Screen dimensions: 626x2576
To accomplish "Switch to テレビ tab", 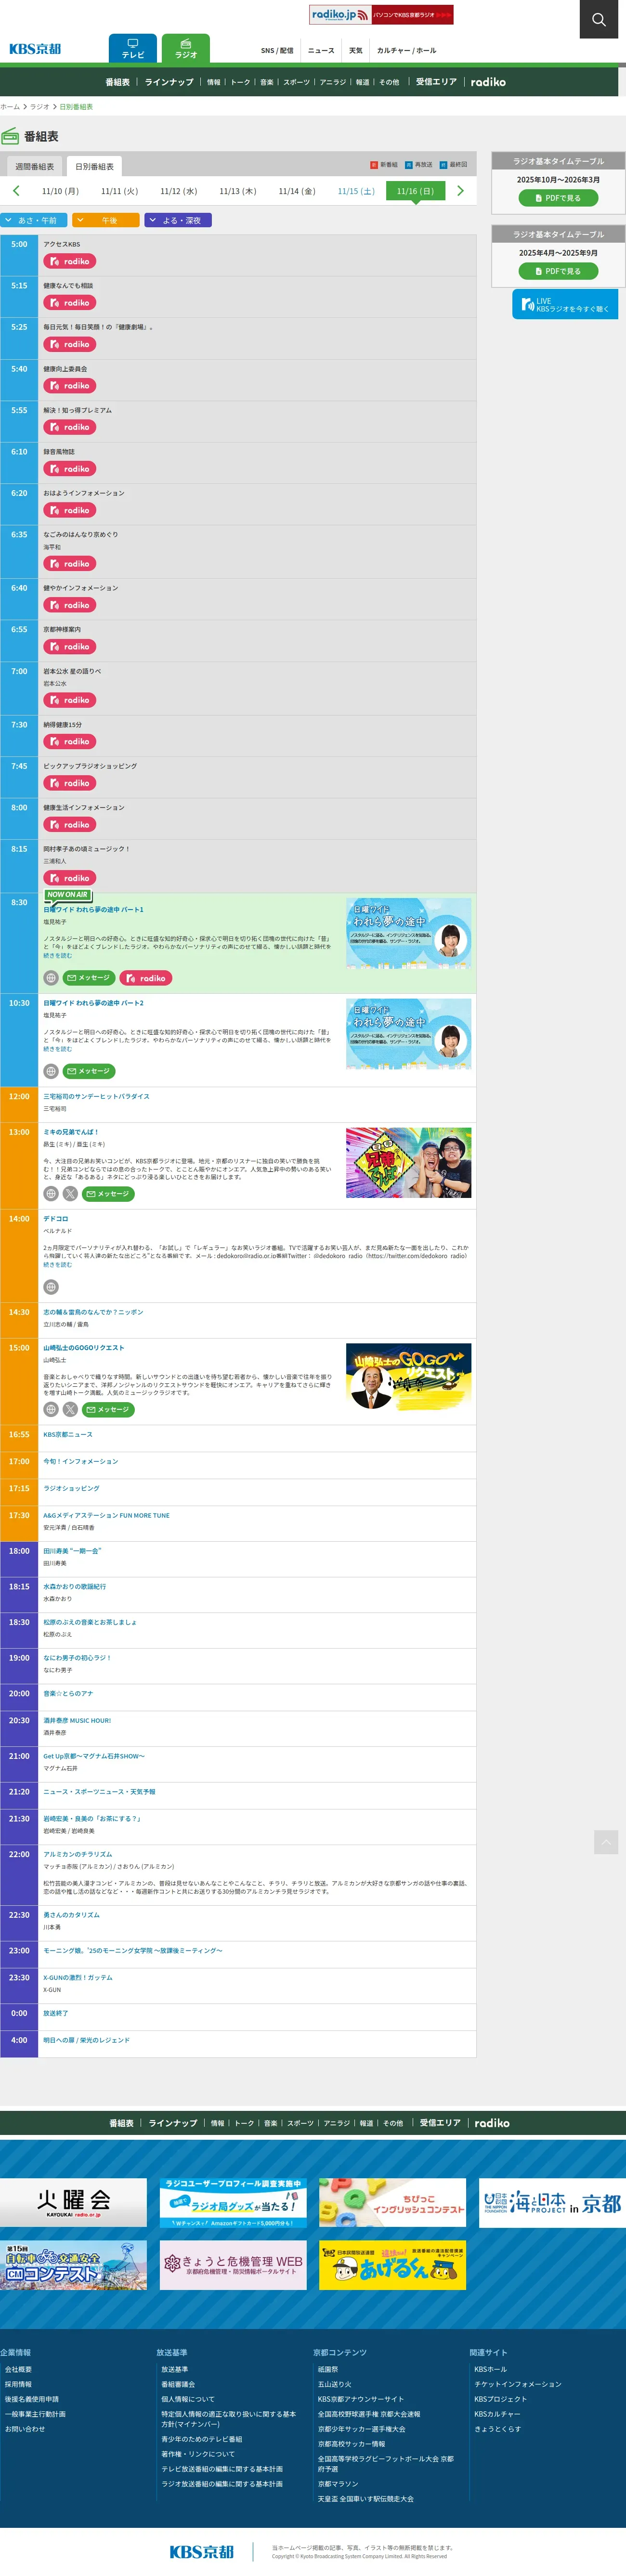I will [133, 48].
